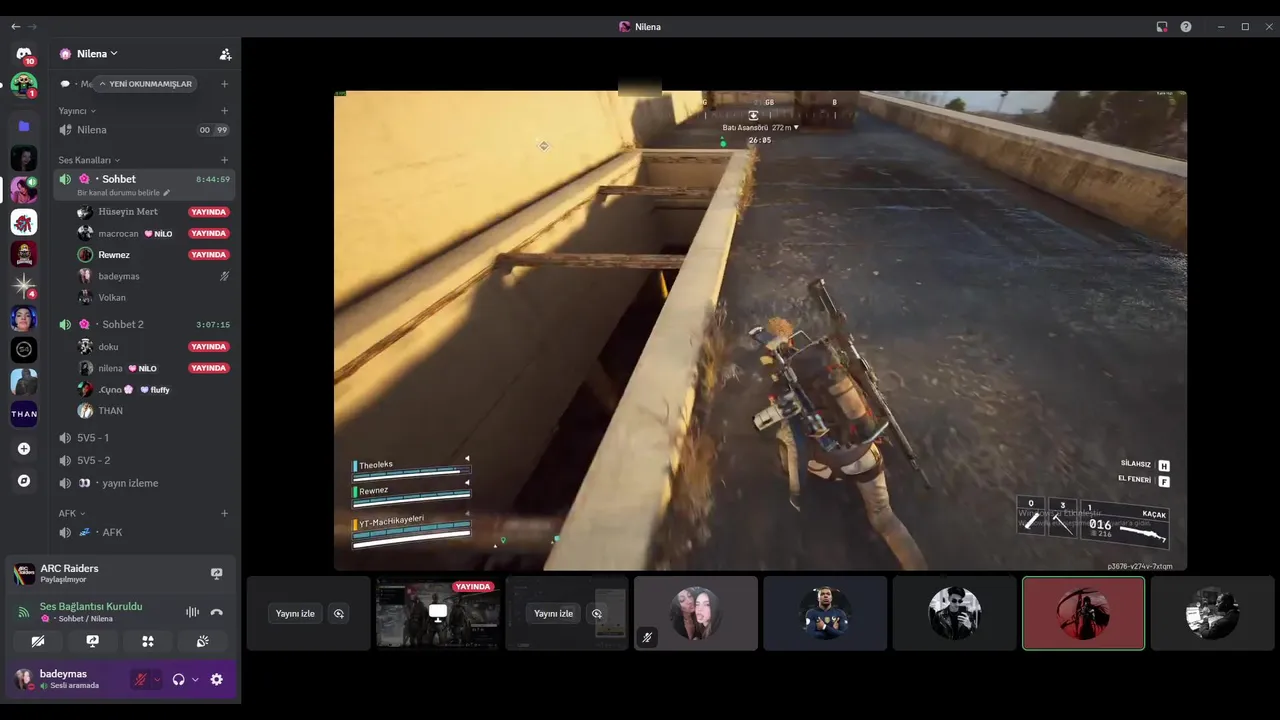Toggle the camera on or off
1280x720 pixels.
(x=38, y=641)
